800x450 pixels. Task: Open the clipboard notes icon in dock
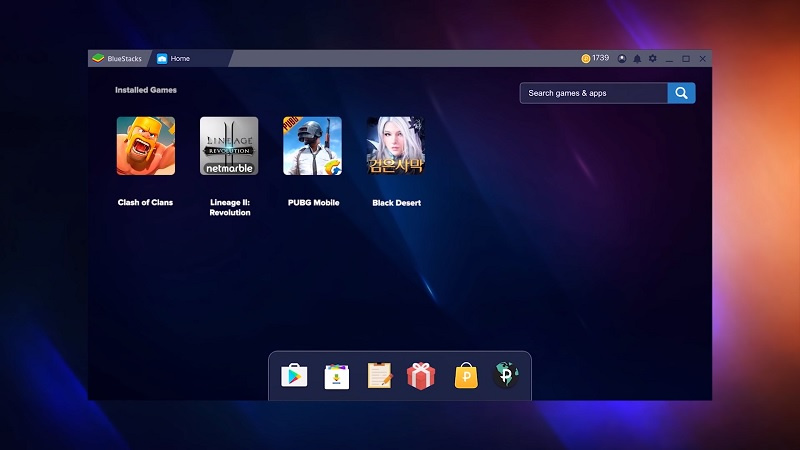379,376
